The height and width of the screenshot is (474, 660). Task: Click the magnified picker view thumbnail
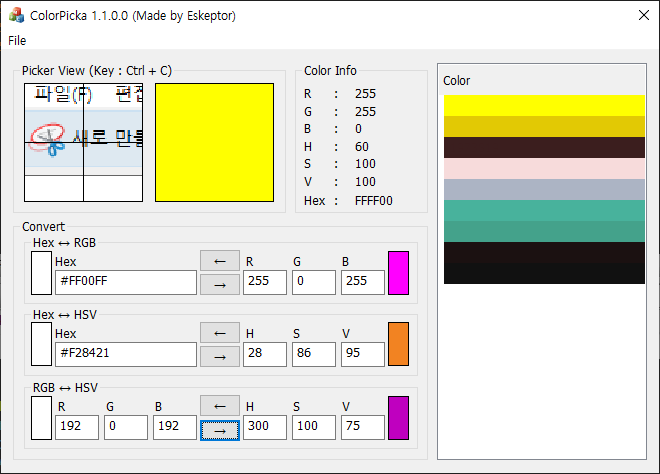tap(83, 142)
